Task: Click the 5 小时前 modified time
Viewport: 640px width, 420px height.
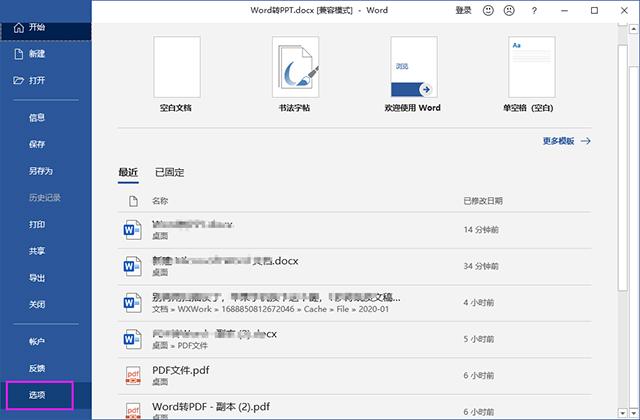Action: click(x=479, y=339)
